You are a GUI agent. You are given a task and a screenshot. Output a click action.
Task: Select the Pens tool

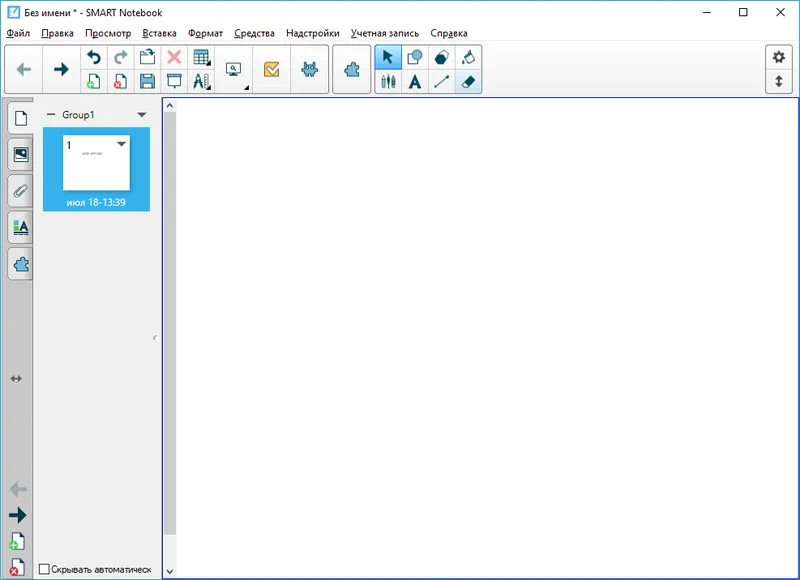388,82
